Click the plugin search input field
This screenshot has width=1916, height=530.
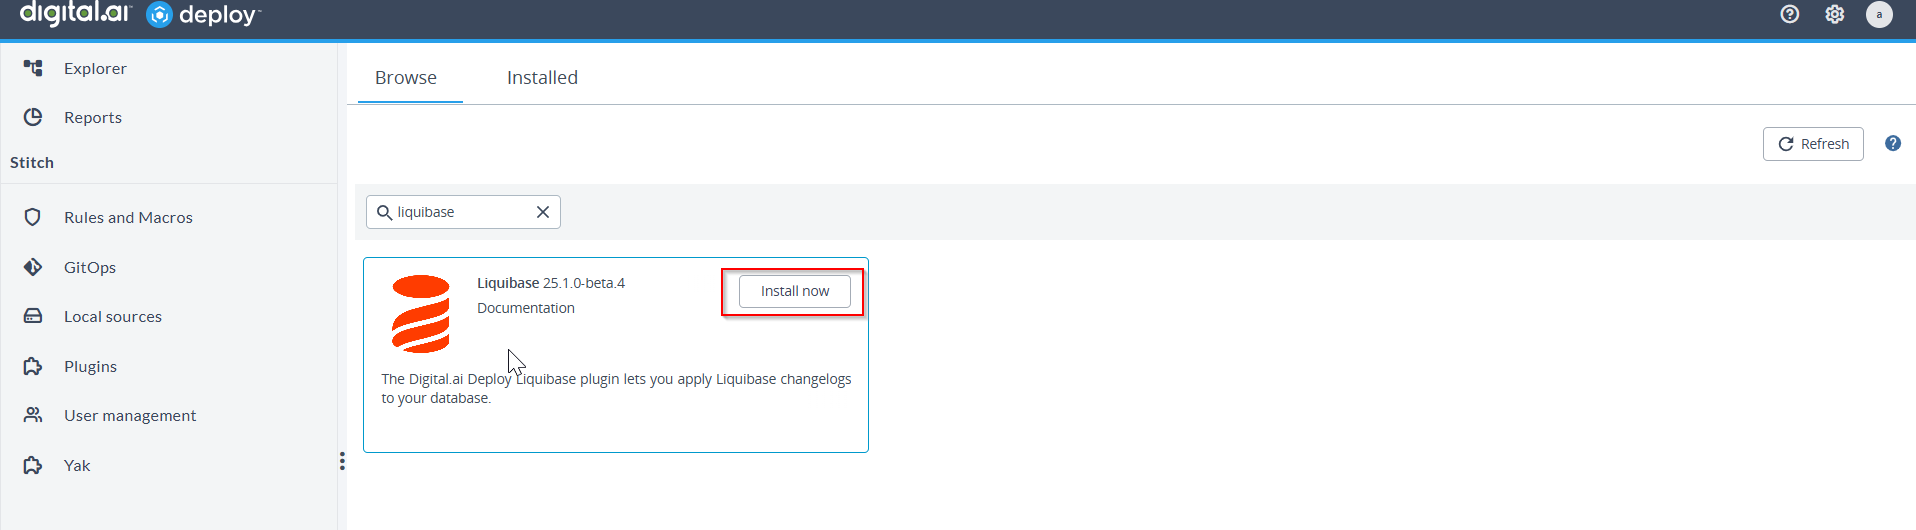[x=463, y=212]
